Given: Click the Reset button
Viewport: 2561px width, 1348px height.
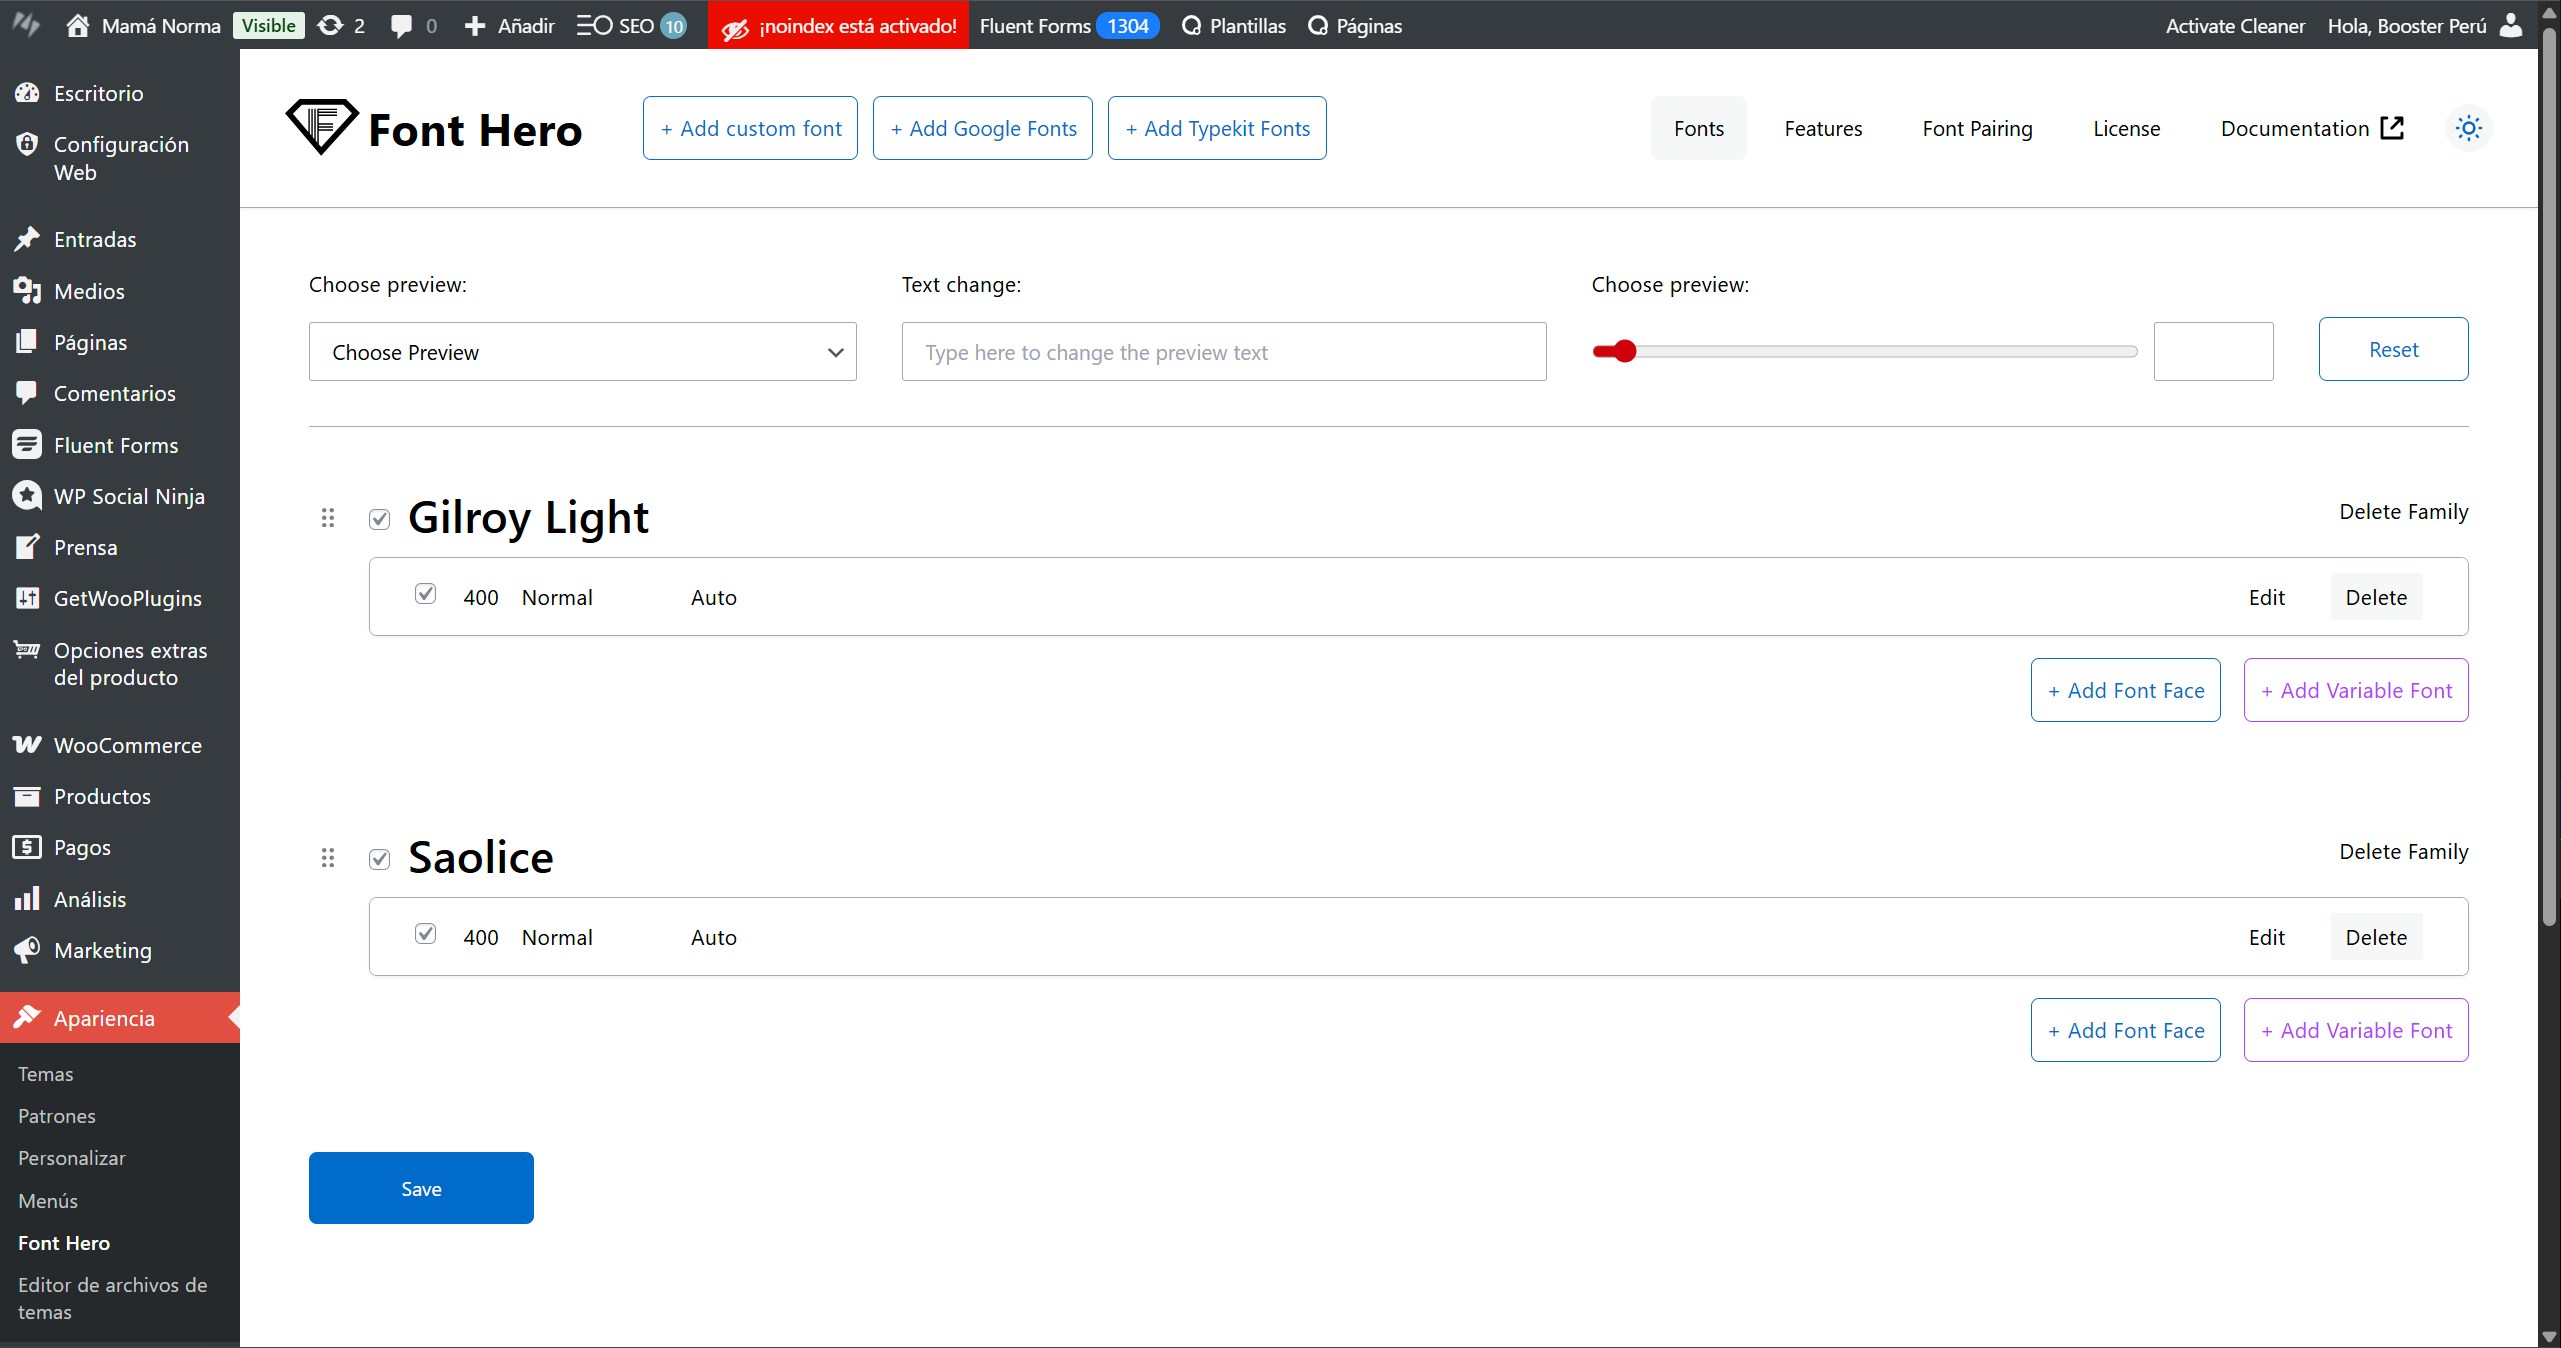Looking at the screenshot, I should [2393, 349].
